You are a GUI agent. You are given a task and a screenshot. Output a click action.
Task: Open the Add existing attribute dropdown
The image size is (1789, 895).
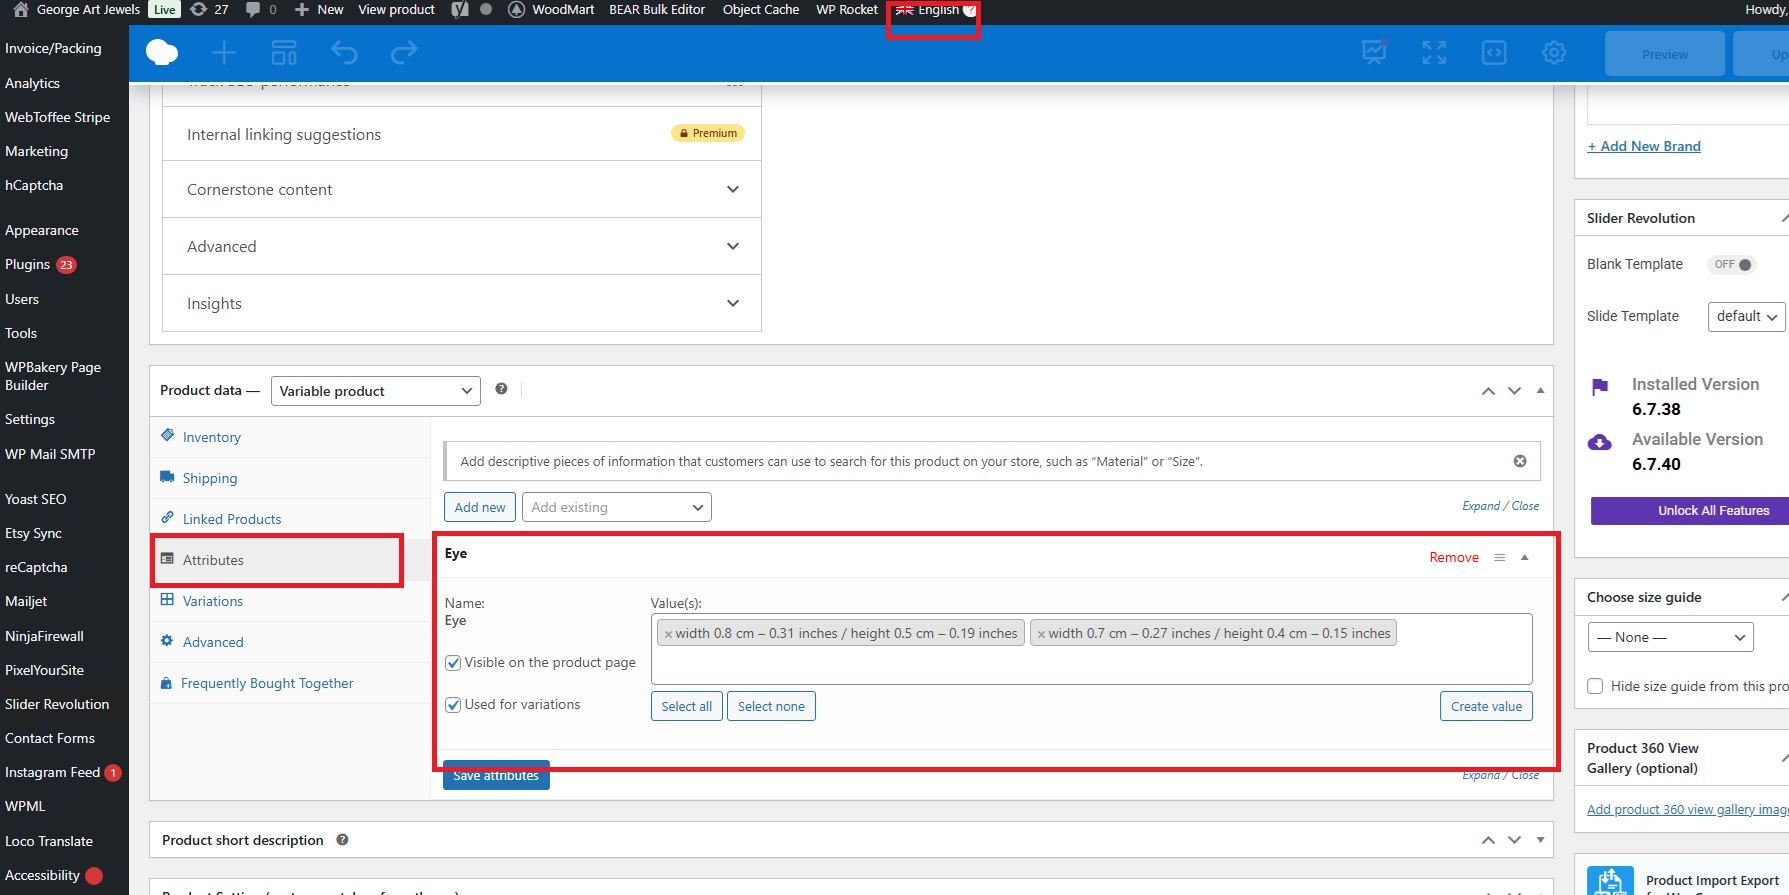tap(616, 508)
